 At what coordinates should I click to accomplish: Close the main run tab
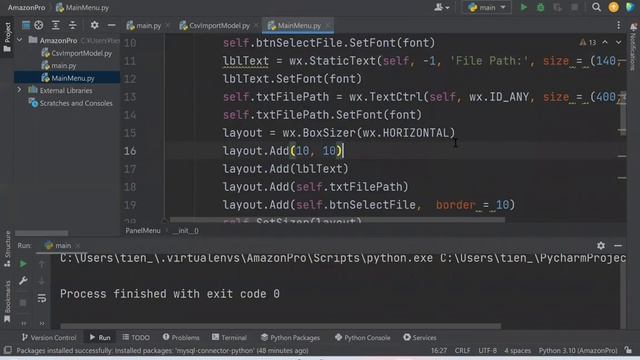pyautogui.click(x=78, y=245)
